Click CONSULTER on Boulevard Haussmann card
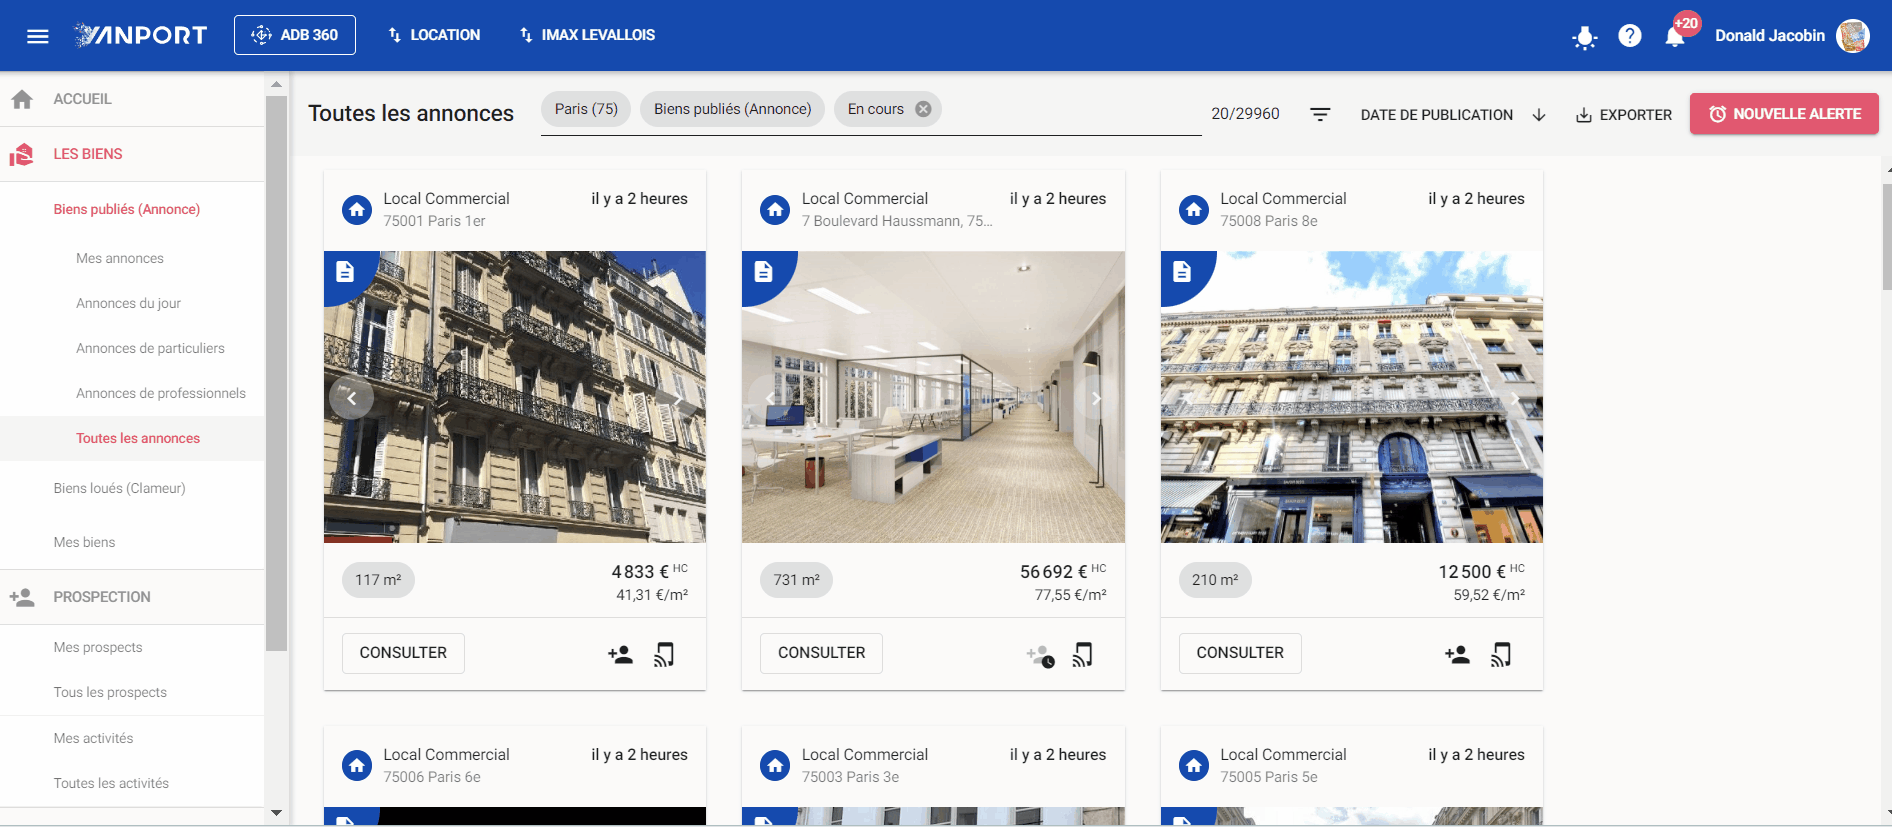1892x827 pixels. tap(821, 653)
